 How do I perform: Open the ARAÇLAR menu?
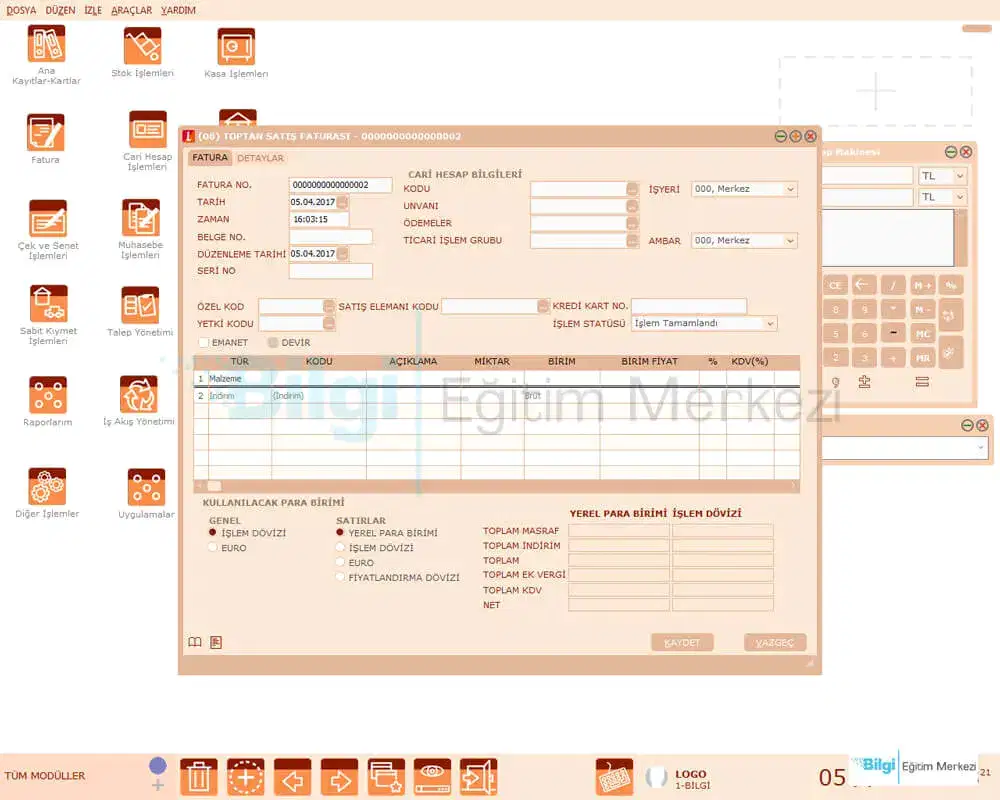[x=132, y=10]
